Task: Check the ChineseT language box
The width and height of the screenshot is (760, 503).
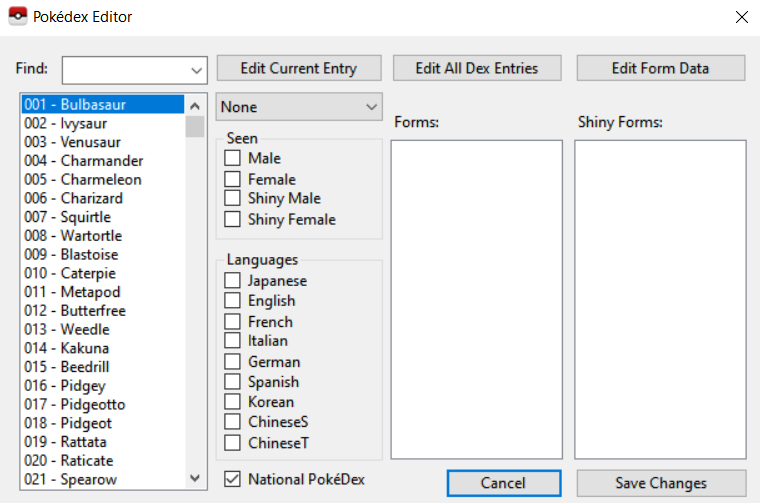Action: click(x=232, y=442)
